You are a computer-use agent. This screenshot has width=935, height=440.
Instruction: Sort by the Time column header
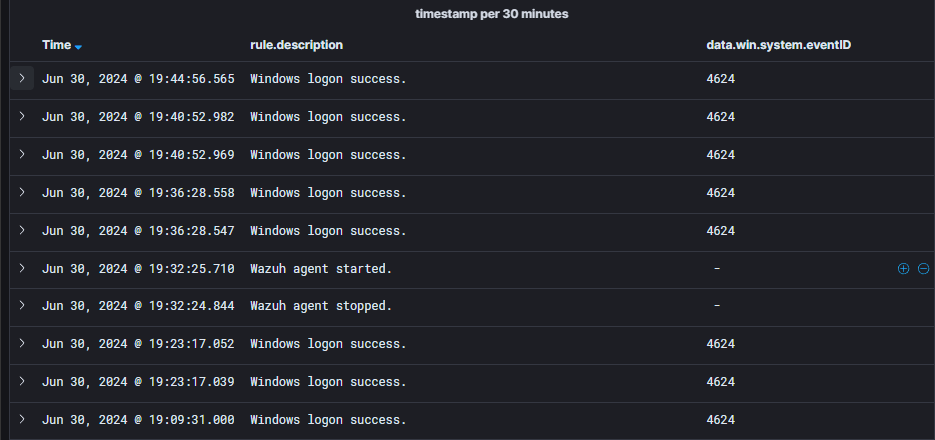tap(56, 45)
